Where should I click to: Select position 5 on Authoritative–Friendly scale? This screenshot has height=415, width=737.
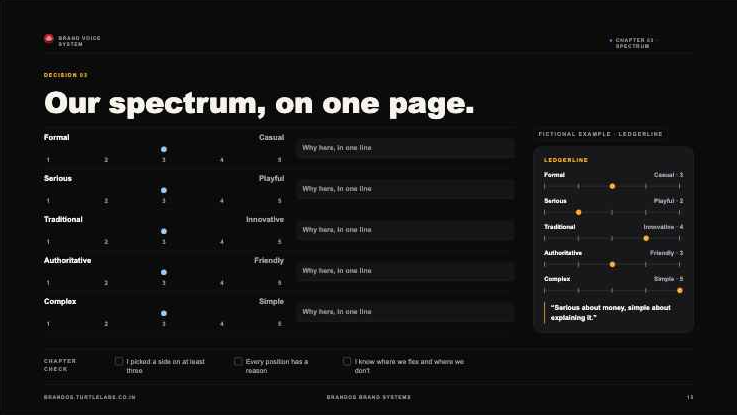279,282
